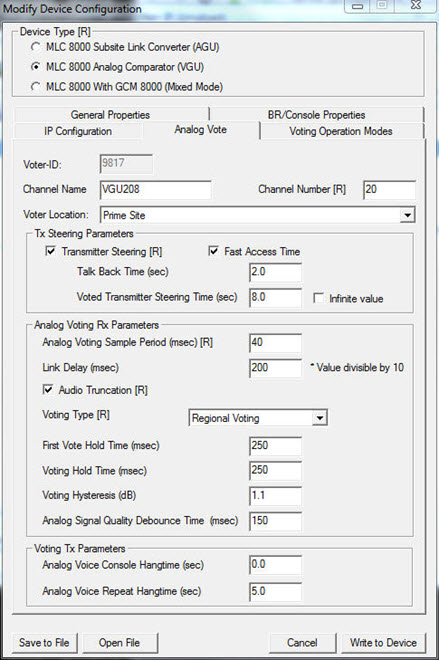Go to IP Configuration tab
Image resolution: width=439 pixels, height=660 pixels.
(78, 131)
